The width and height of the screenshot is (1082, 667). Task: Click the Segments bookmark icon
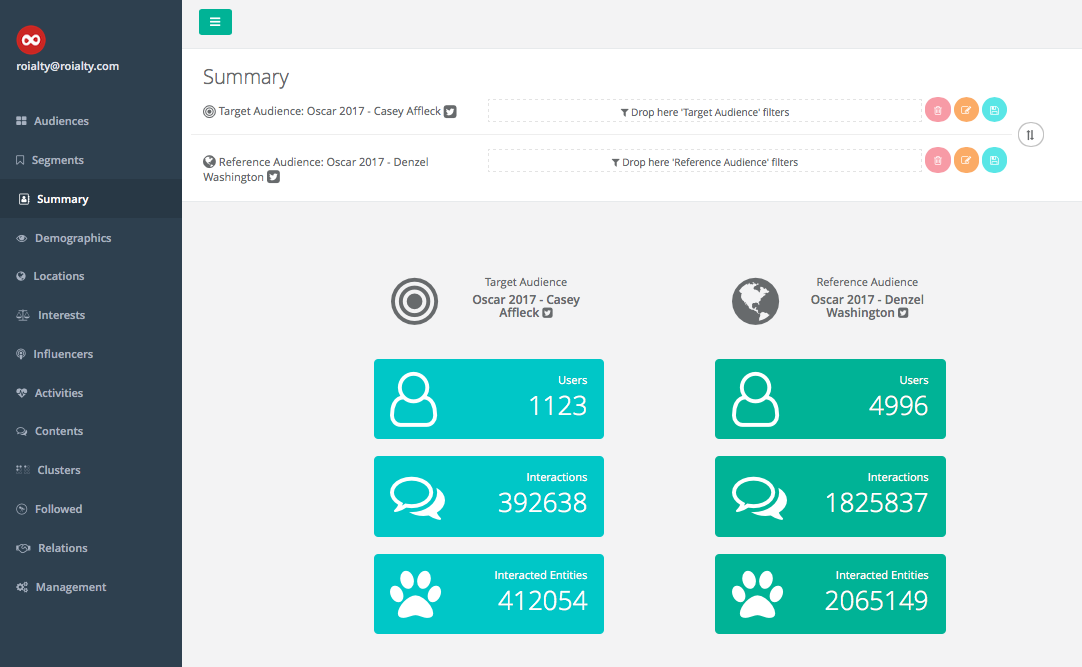click(x=20, y=160)
